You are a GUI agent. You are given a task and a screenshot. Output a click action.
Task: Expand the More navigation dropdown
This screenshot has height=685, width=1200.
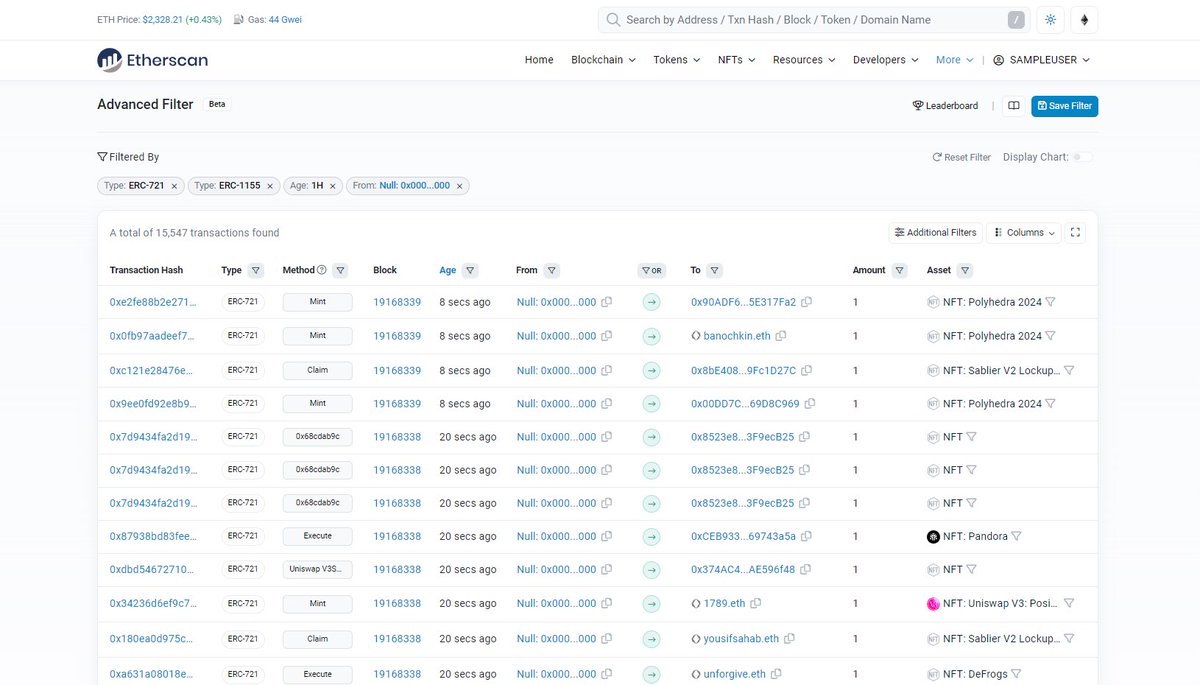coord(952,60)
